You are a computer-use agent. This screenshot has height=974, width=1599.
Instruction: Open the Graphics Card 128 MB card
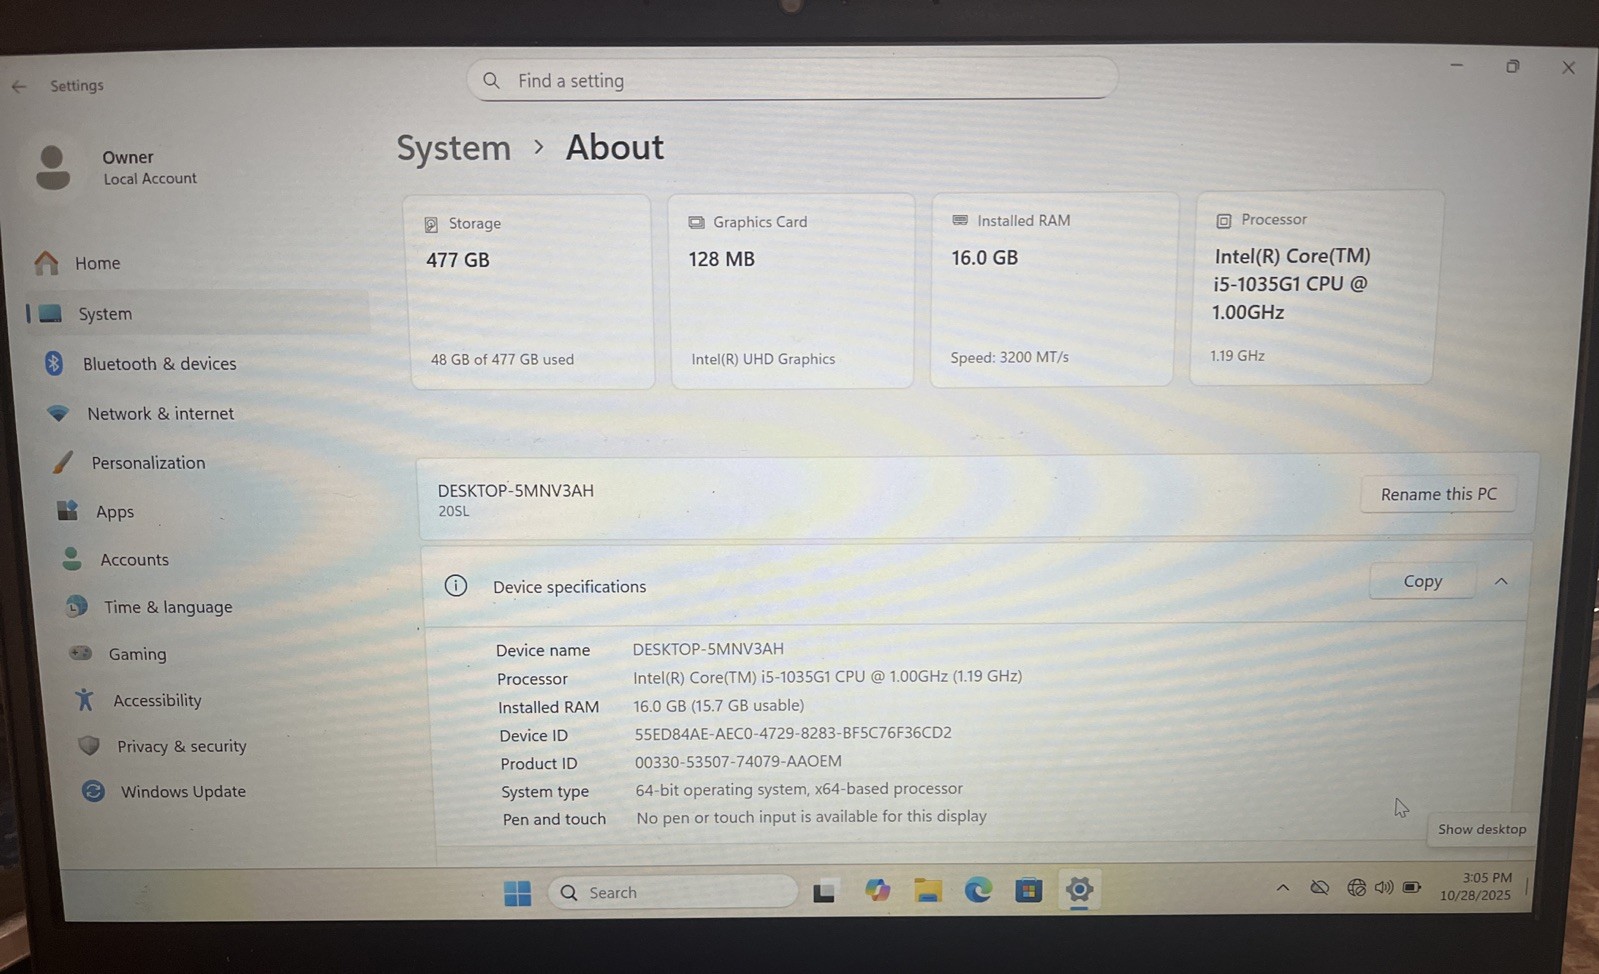click(791, 290)
